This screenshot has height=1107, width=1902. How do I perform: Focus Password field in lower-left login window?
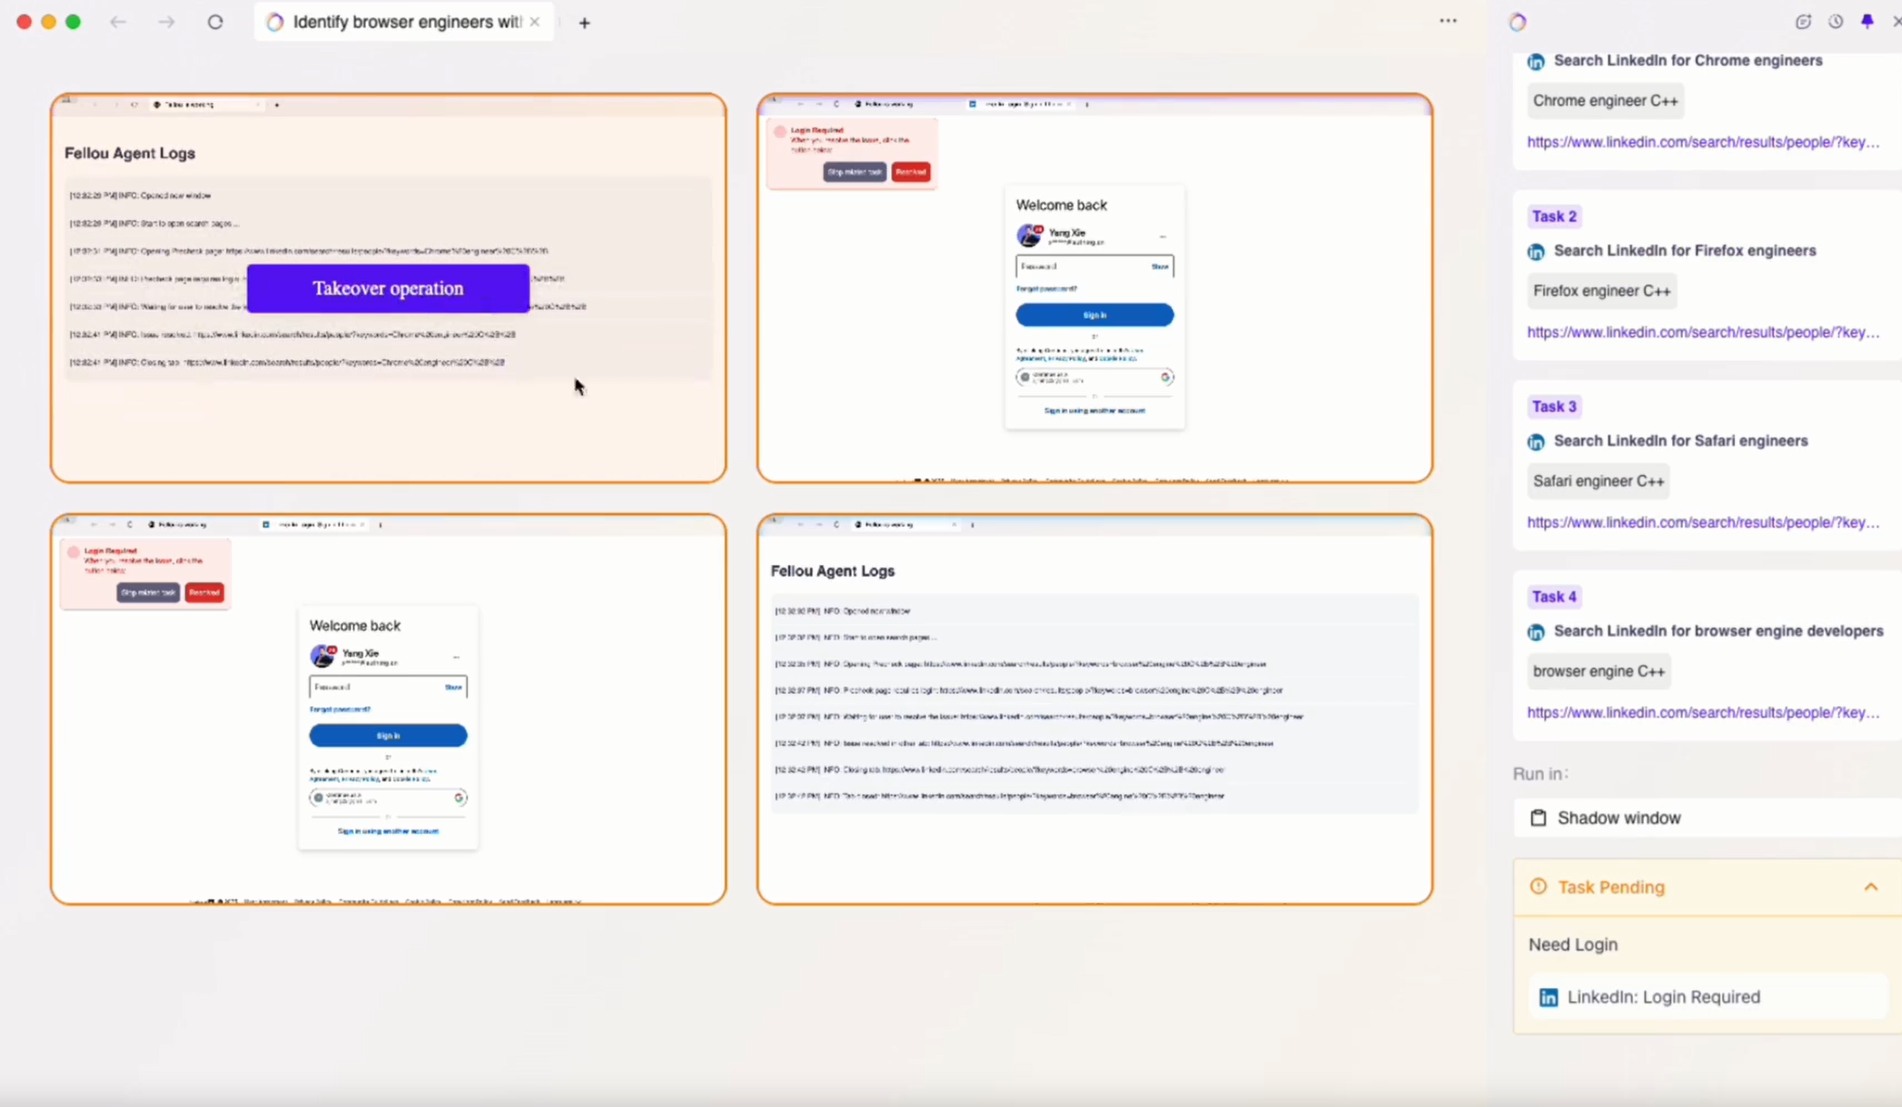388,687
